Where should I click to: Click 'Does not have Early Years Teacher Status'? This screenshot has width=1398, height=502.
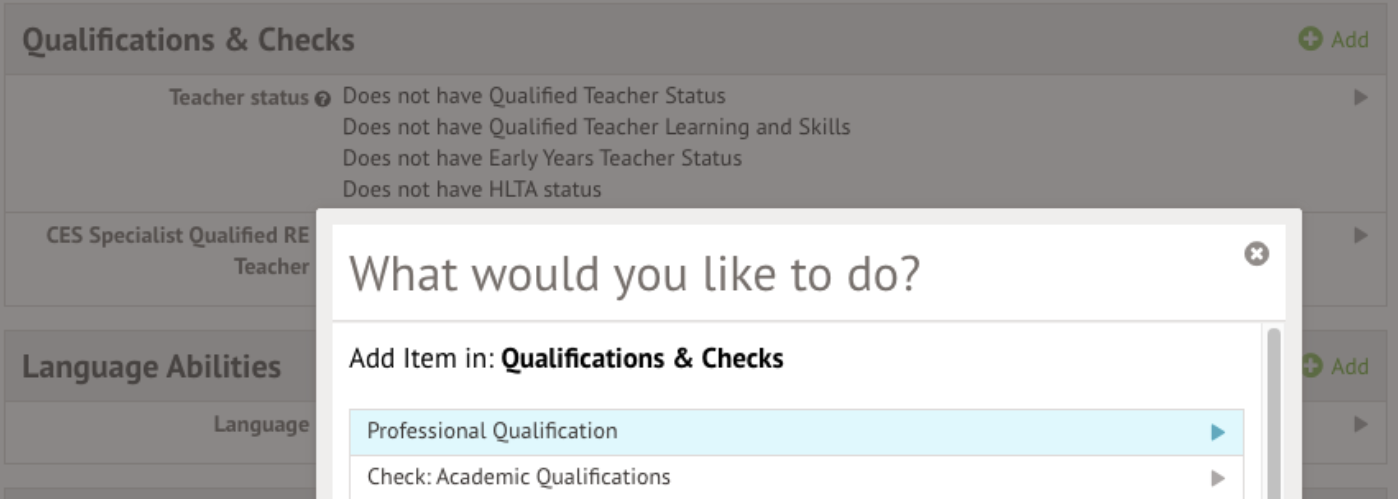tap(542, 158)
